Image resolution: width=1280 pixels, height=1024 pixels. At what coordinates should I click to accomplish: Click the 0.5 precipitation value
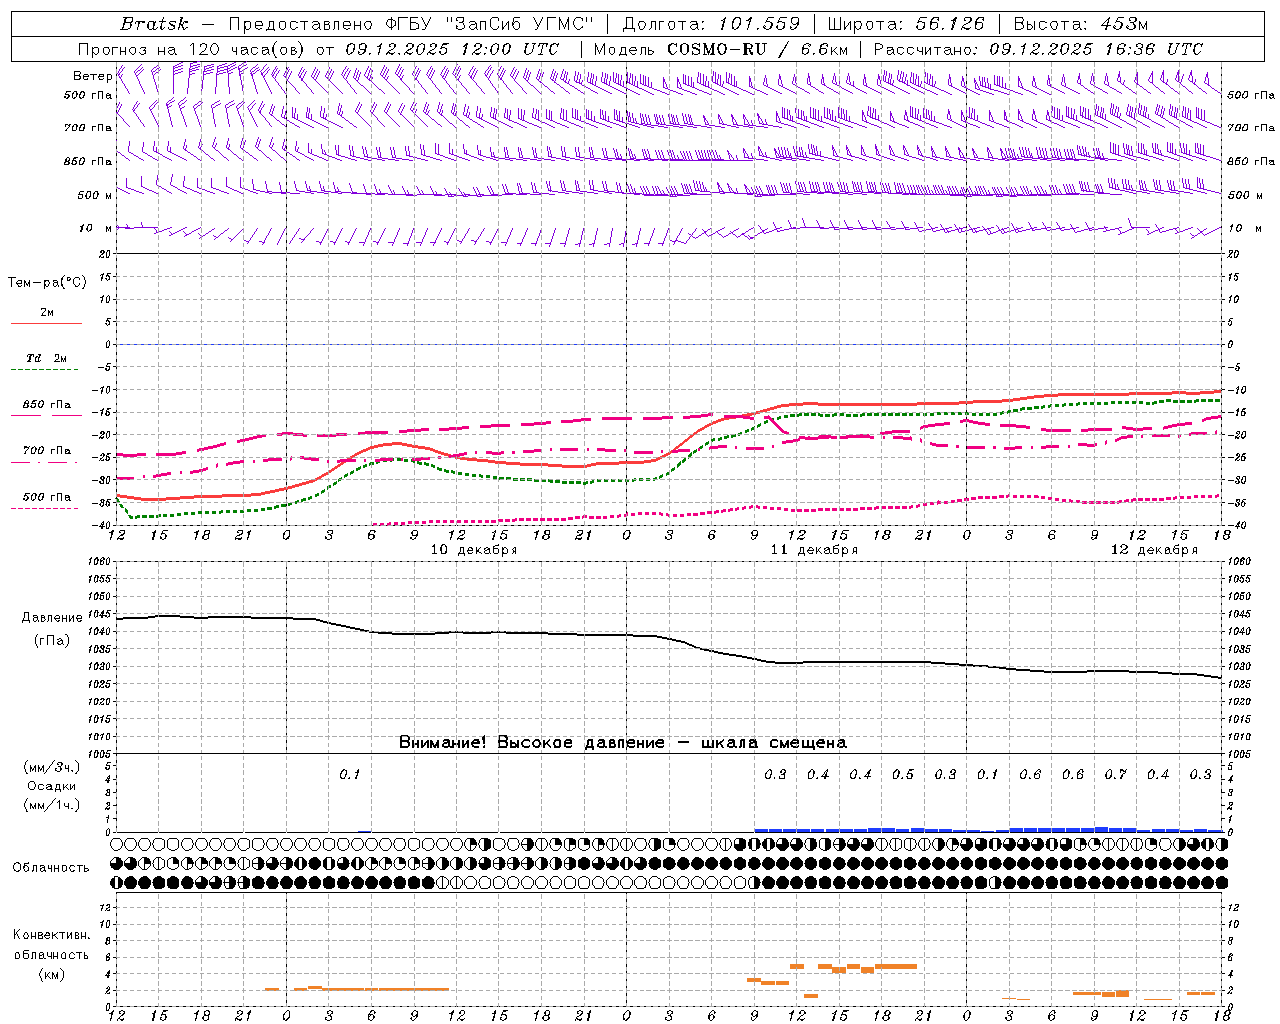coord(903,774)
